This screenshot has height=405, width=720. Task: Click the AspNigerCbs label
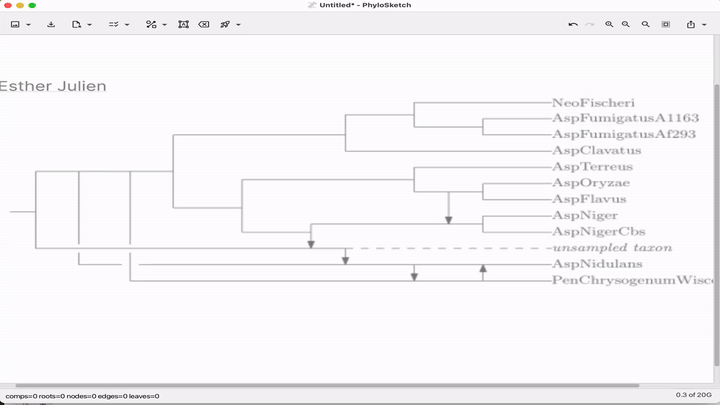tap(599, 231)
